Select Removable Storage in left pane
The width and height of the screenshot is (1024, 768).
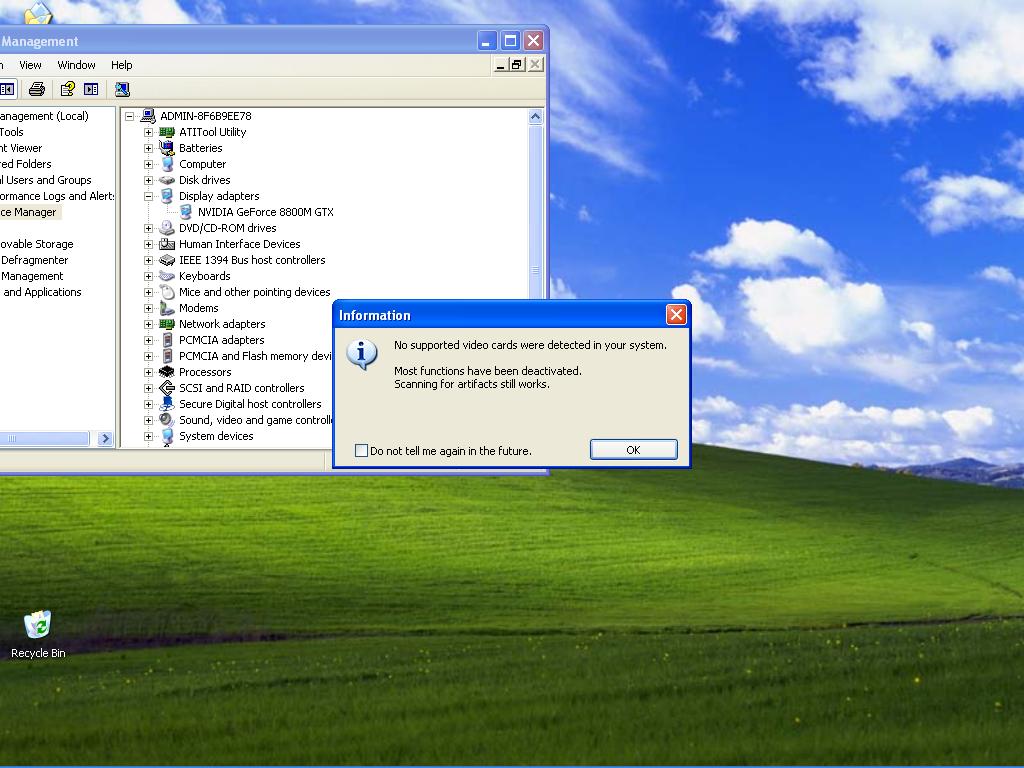tap(37, 244)
